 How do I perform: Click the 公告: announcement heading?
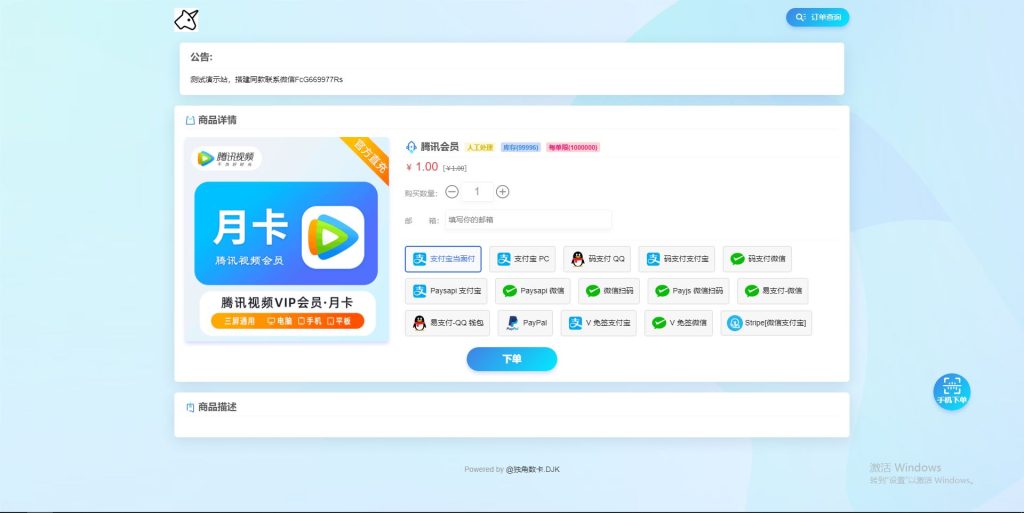tap(201, 57)
